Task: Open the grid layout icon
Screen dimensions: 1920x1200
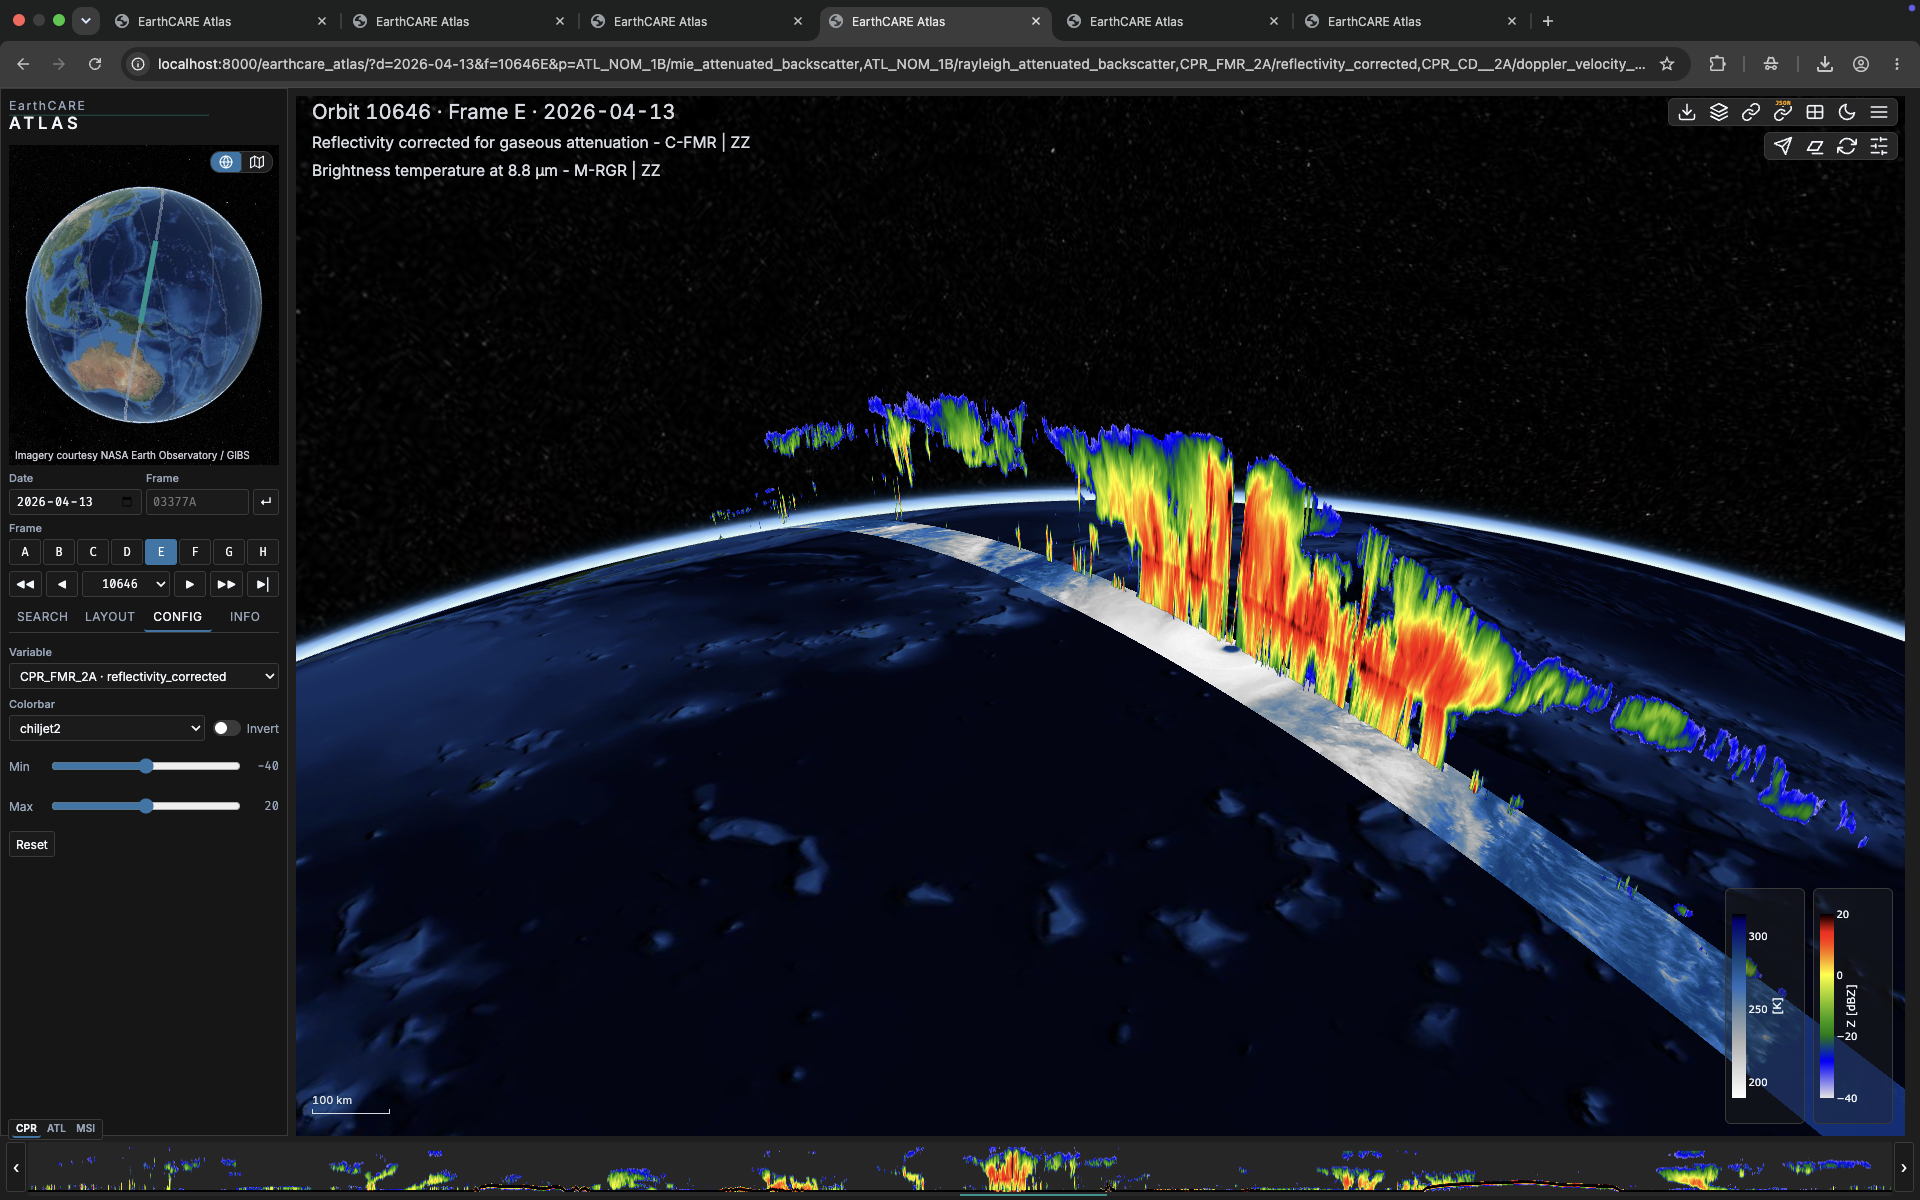Action: (1815, 112)
